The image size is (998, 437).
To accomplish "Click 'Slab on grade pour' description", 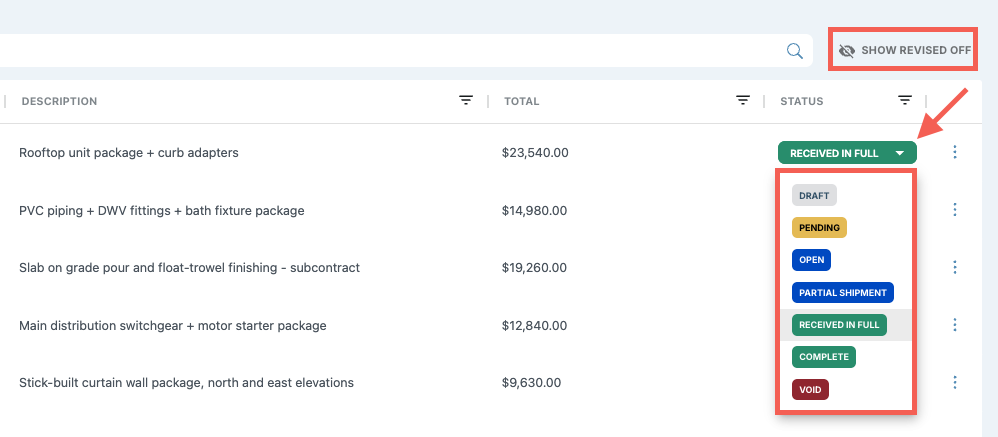I will [190, 268].
